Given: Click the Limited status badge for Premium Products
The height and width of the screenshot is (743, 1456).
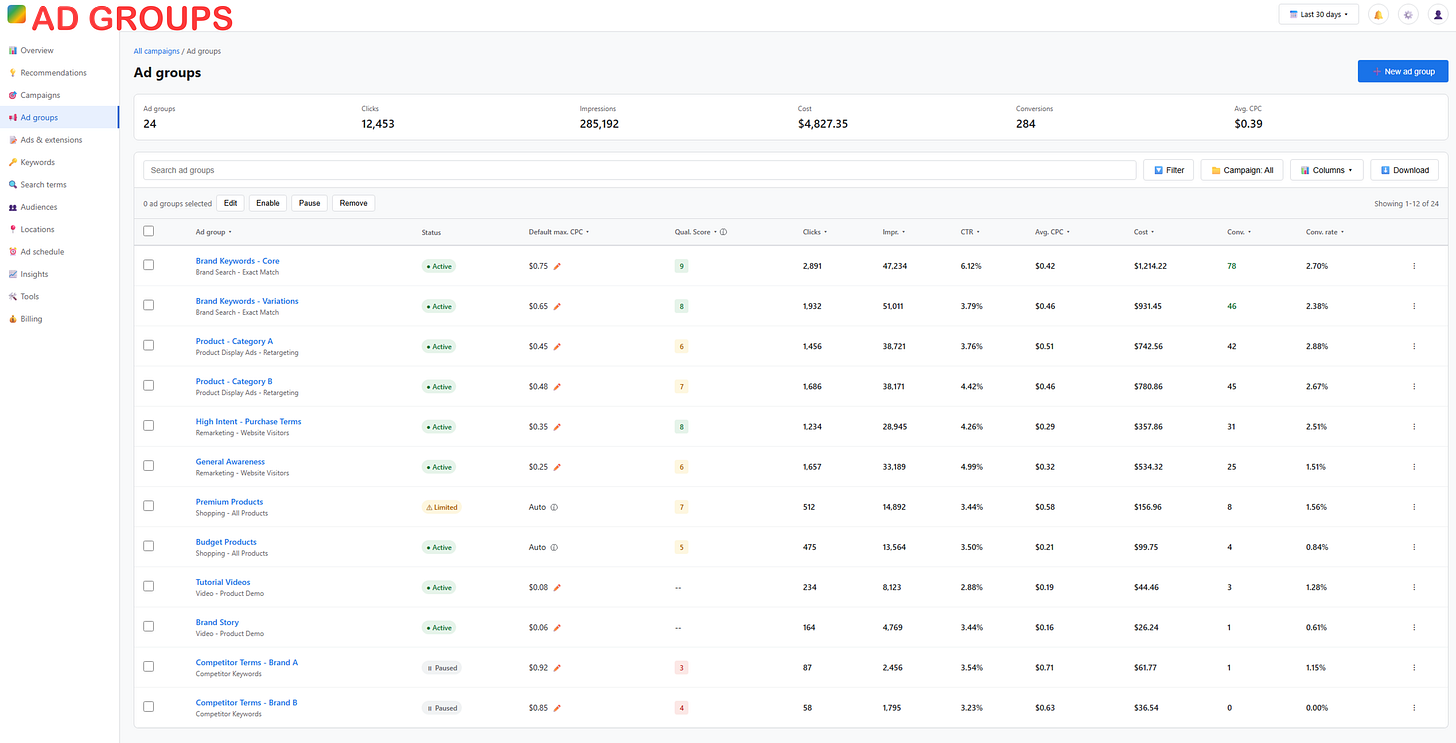Looking at the screenshot, I should pos(441,507).
